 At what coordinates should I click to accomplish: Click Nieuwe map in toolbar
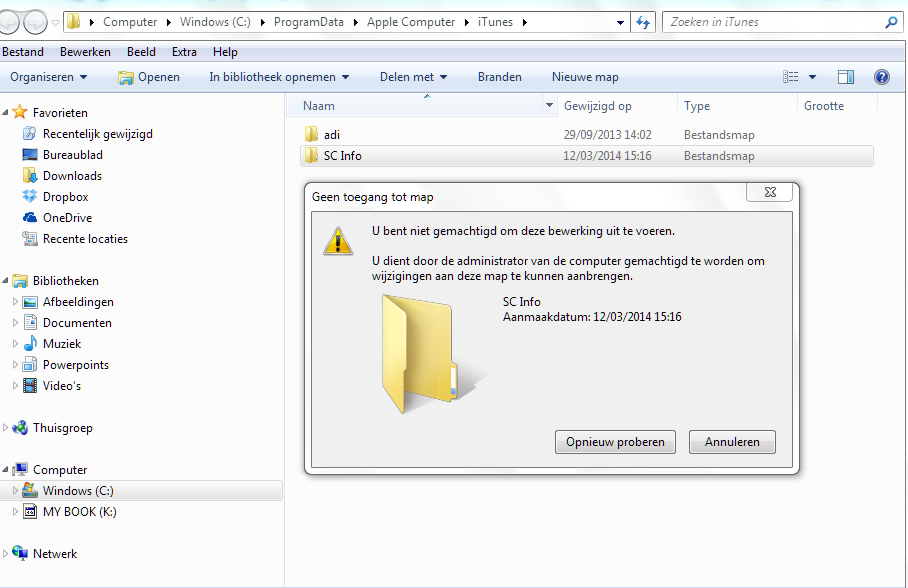(585, 77)
